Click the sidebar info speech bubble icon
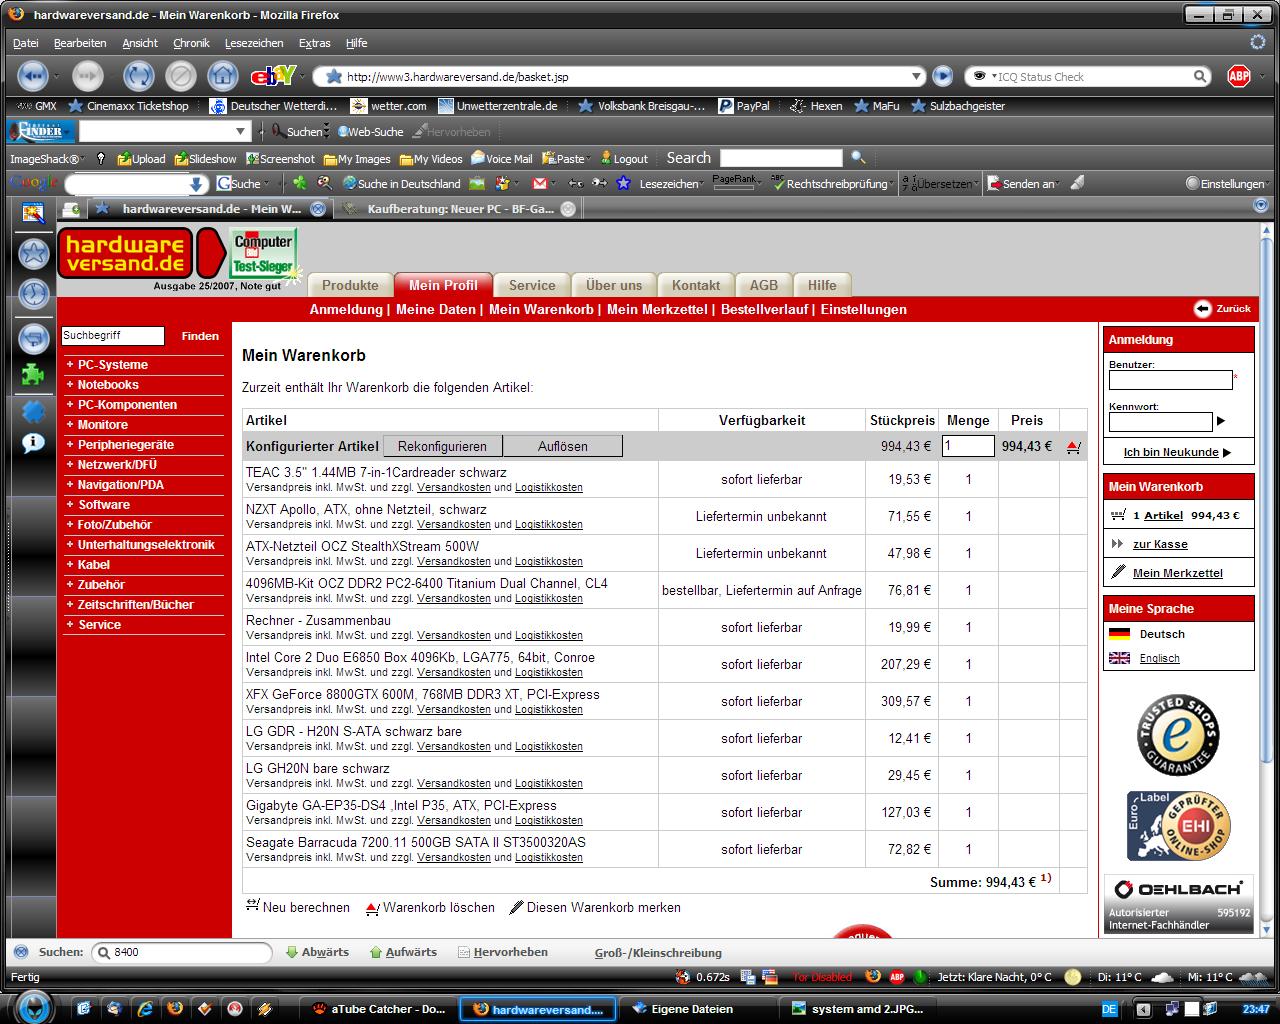The height and width of the screenshot is (1024, 1280). click(x=34, y=443)
